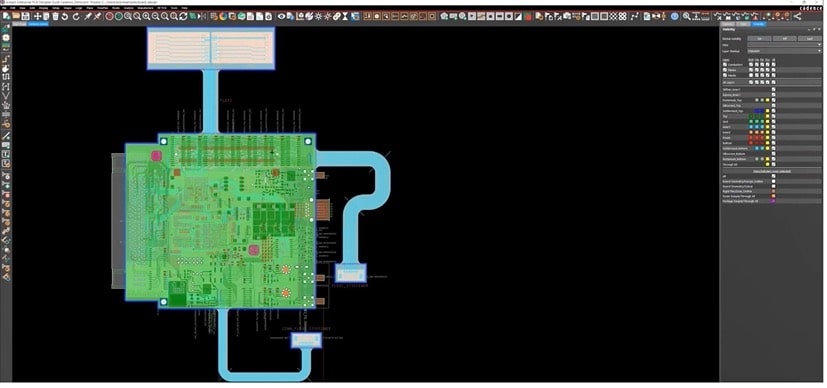Click the global visibility On button
827x388 pixels.
759,38
